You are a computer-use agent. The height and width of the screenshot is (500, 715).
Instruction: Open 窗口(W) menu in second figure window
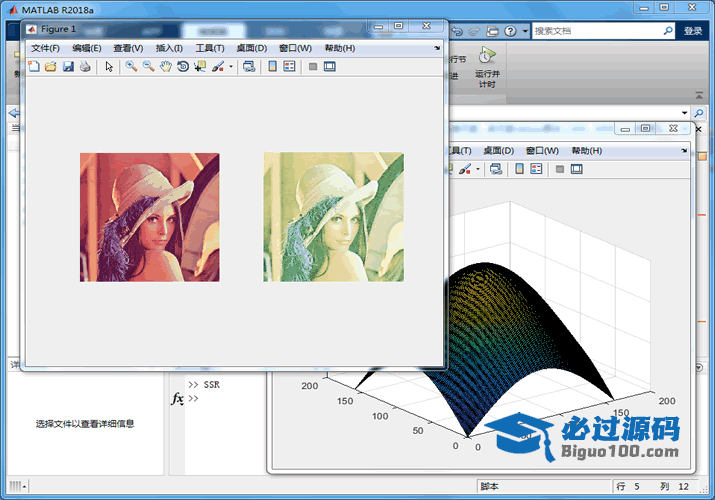(542, 150)
